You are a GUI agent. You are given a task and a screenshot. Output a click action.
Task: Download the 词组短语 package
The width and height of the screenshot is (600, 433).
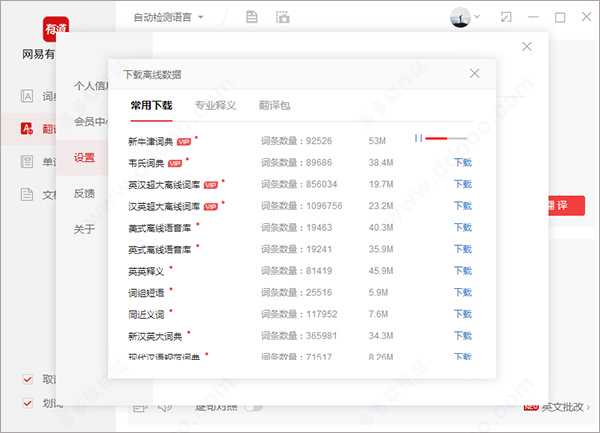click(463, 293)
